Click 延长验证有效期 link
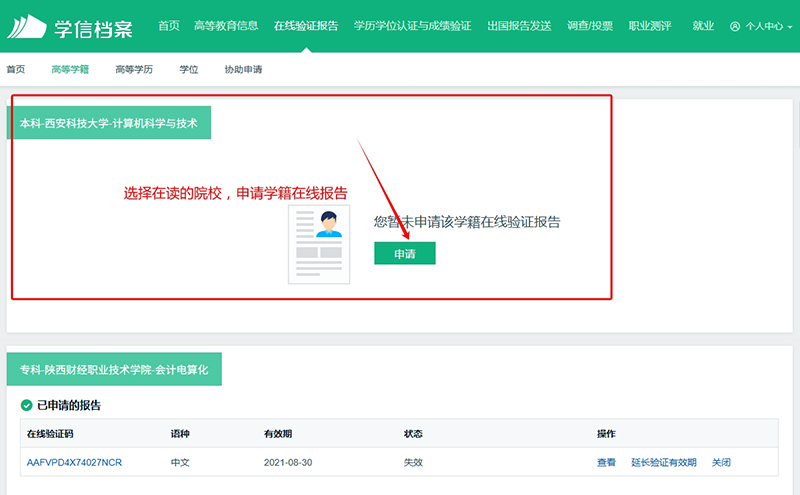Image resolution: width=800 pixels, height=495 pixels. point(664,462)
